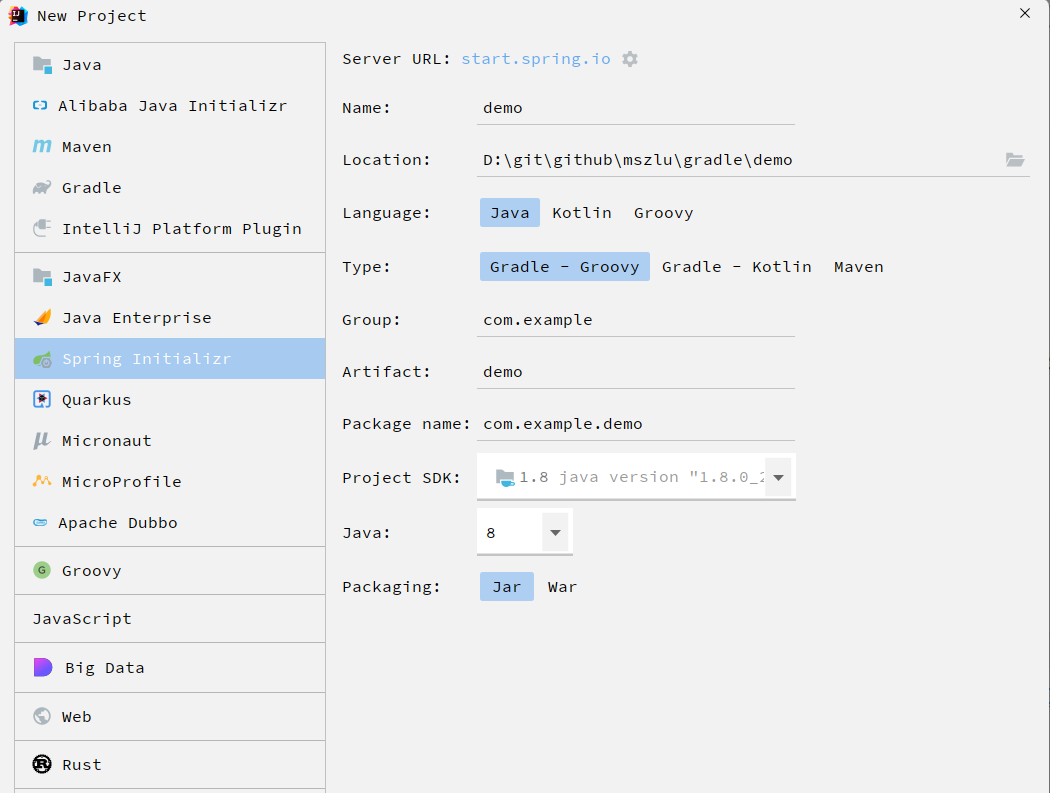The height and width of the screenshot is (793, 1050).
Task: Open server URL settings gear
Action: 630,59
